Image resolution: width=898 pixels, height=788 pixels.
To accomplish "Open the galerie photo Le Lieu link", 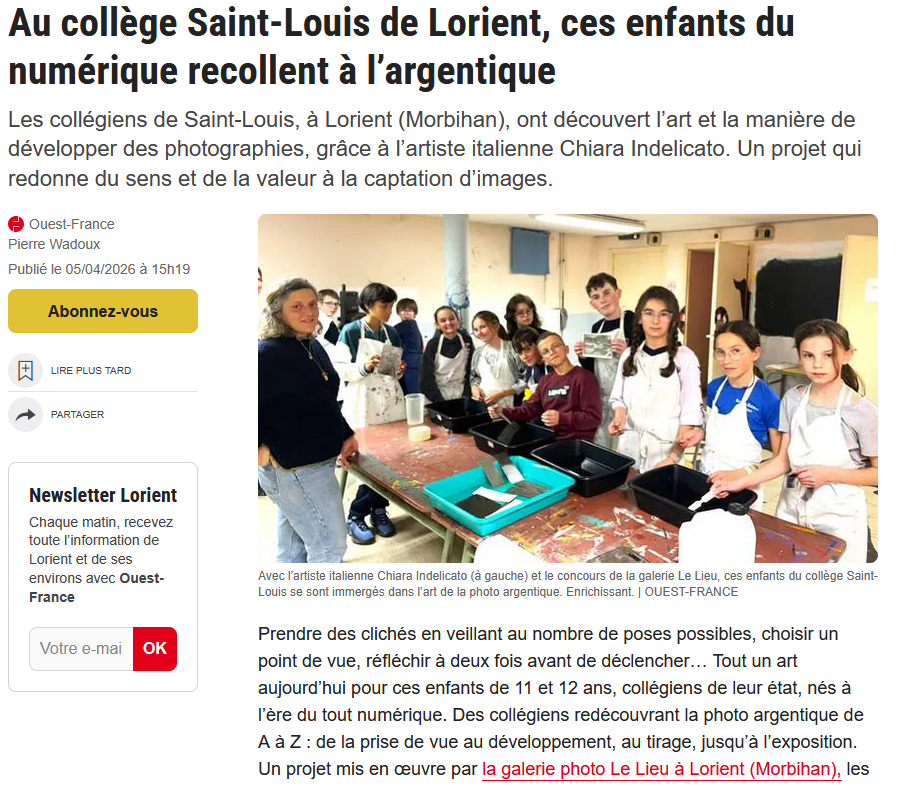I will click(x=661, y=769).
